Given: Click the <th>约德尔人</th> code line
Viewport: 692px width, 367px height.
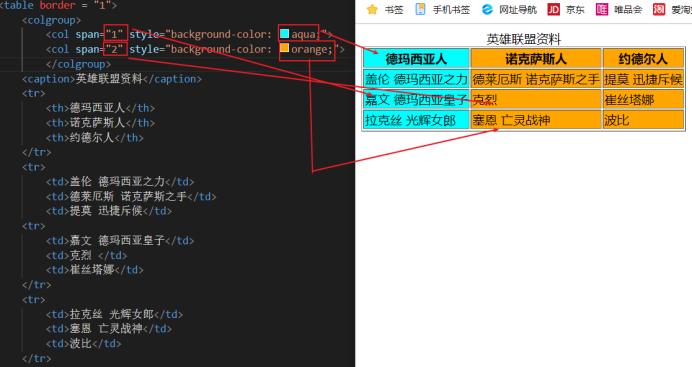Looking at the screenshot, I should click(94, 138).
